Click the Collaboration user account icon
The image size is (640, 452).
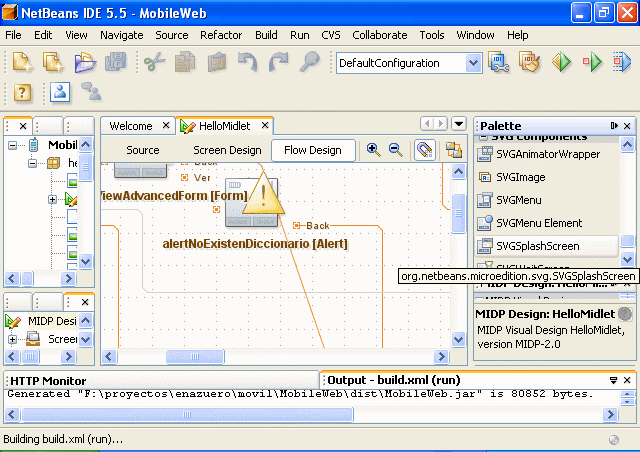tap(60, 92)
